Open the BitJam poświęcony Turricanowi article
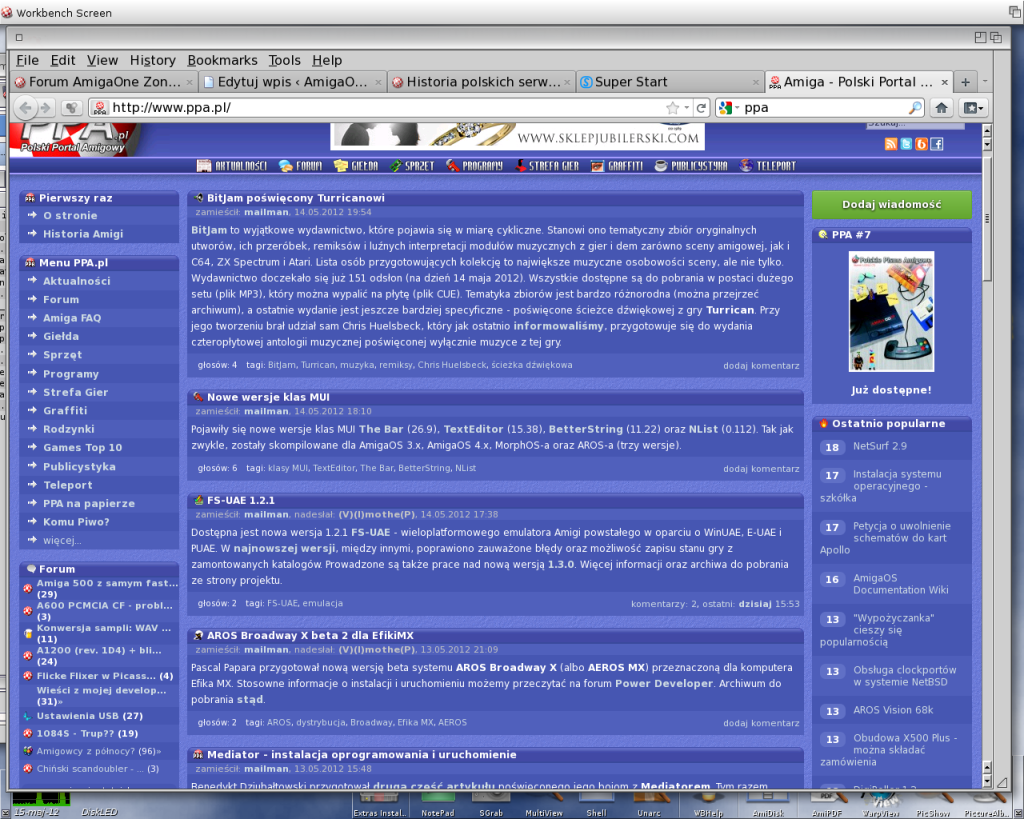The image size is (1024, 819). click(295, 198)
